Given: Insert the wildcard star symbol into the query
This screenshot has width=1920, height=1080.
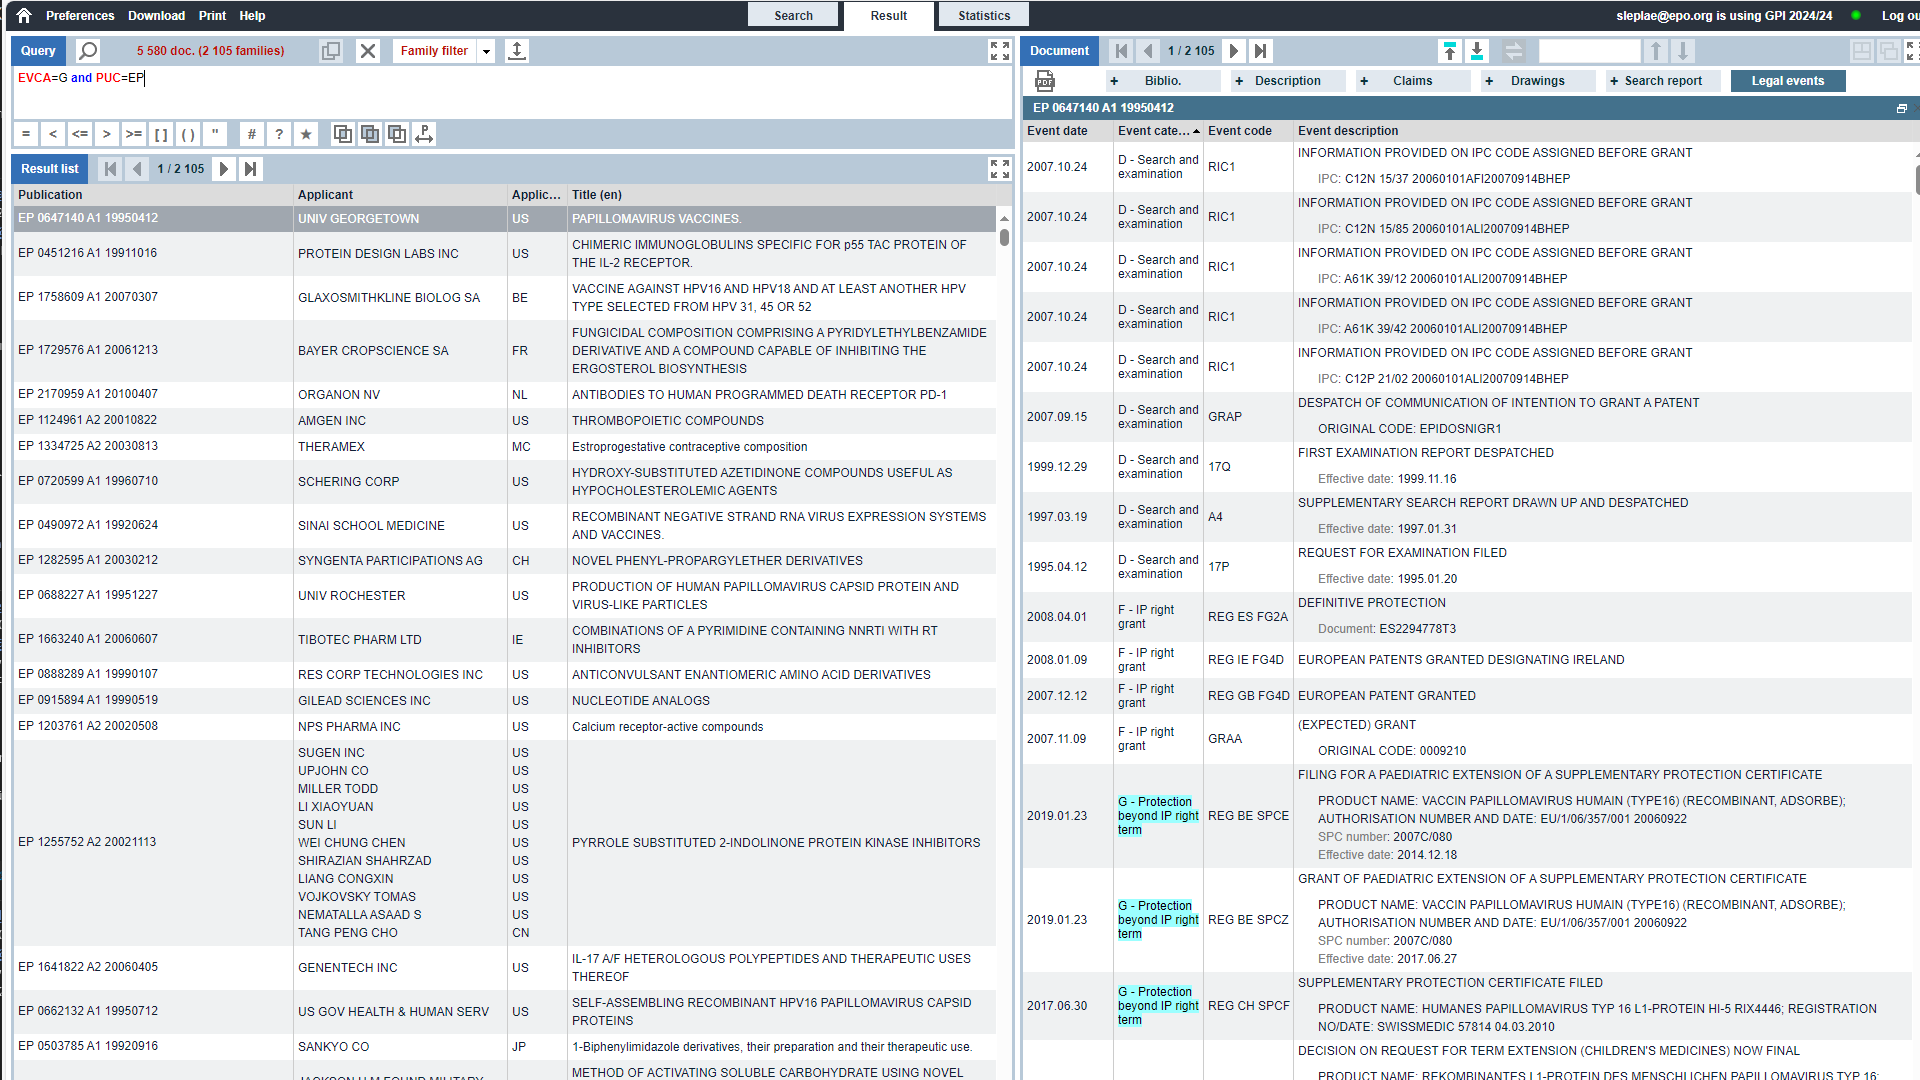Looking at the screenshot, I should (306, 133).
